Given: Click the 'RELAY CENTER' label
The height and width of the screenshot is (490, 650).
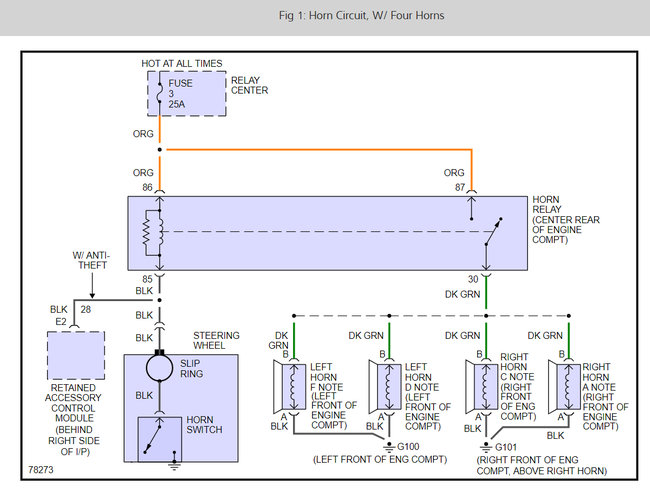Looking at the screenshot, I should tap(249, 85).
